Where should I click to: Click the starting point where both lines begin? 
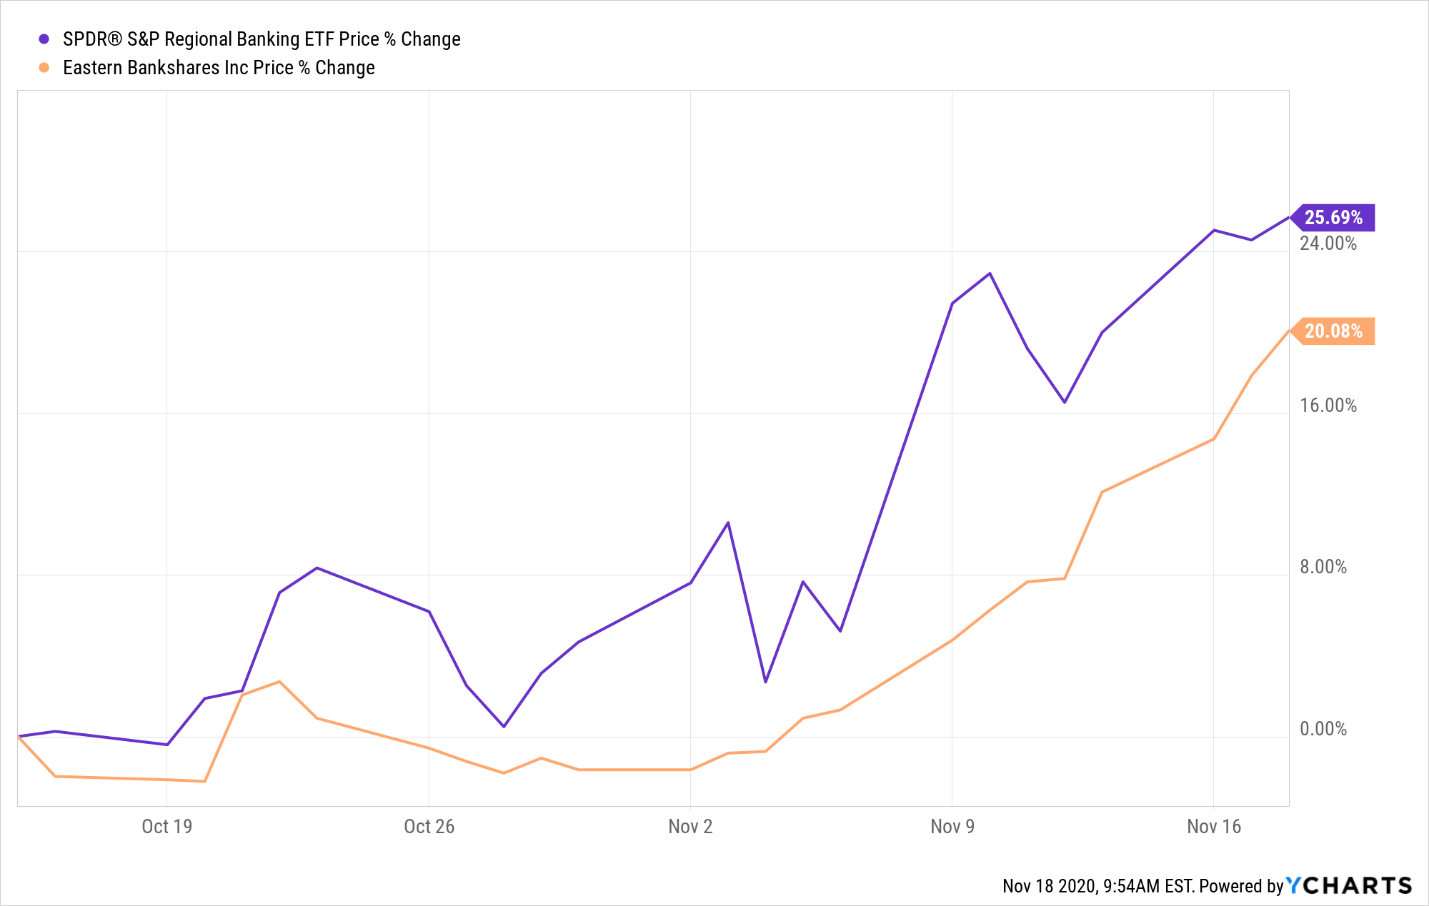19,736
